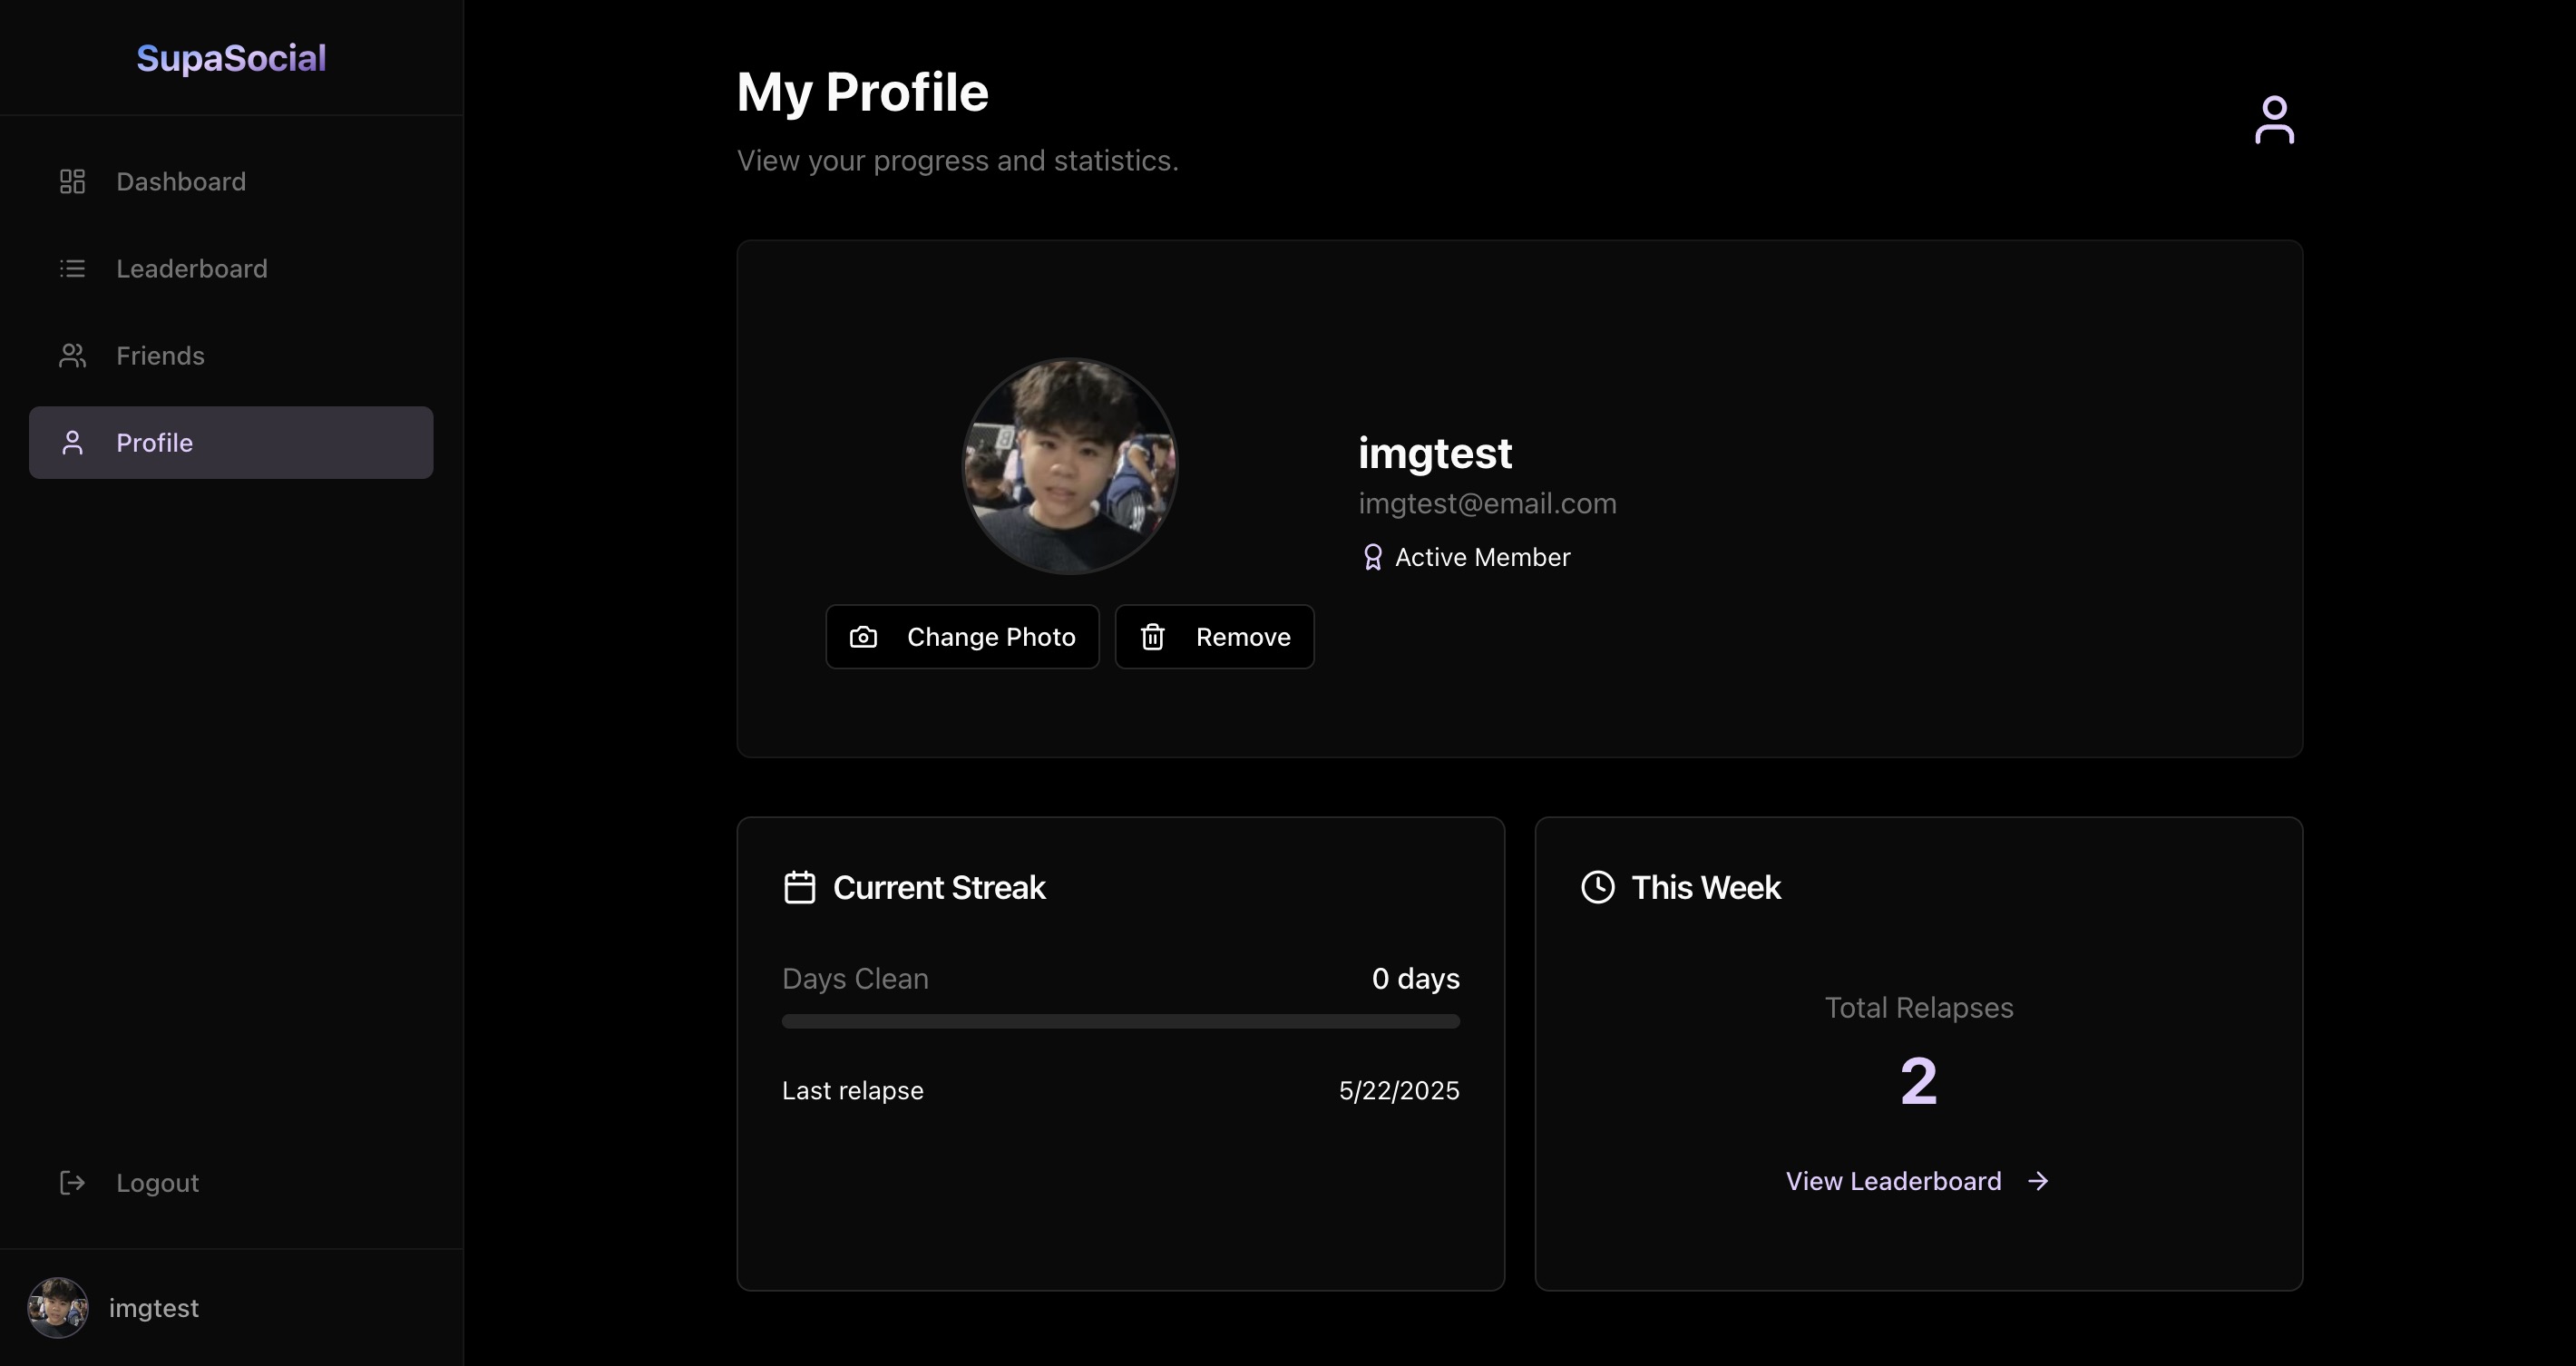Click the Last relapse label
The width and height of the screenshot is (2576, 1366).
(852, 1090)
